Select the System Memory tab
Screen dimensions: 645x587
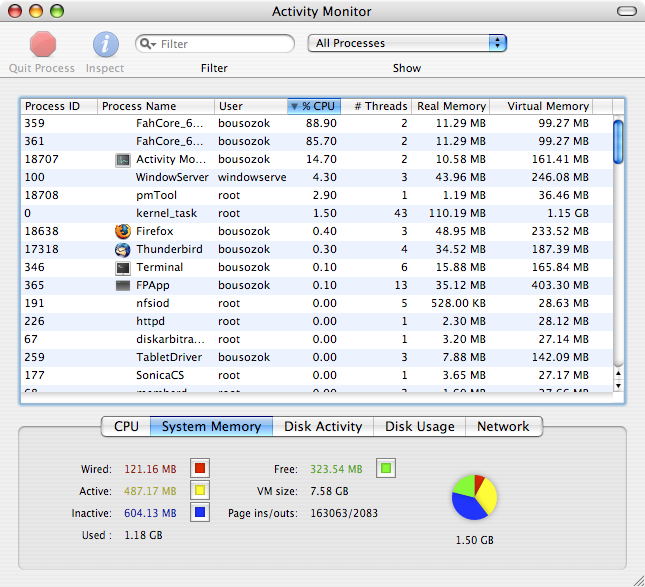tap(211, 426)
